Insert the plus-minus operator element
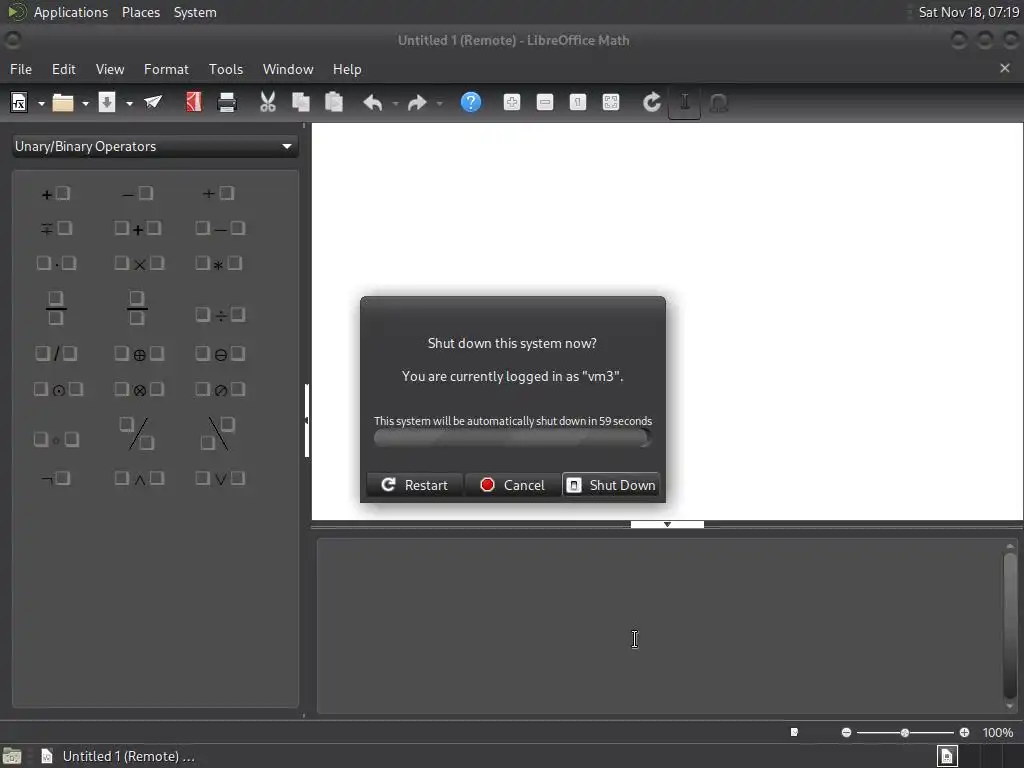This screenshot has height=768, width=1024. tap(218, 193)
